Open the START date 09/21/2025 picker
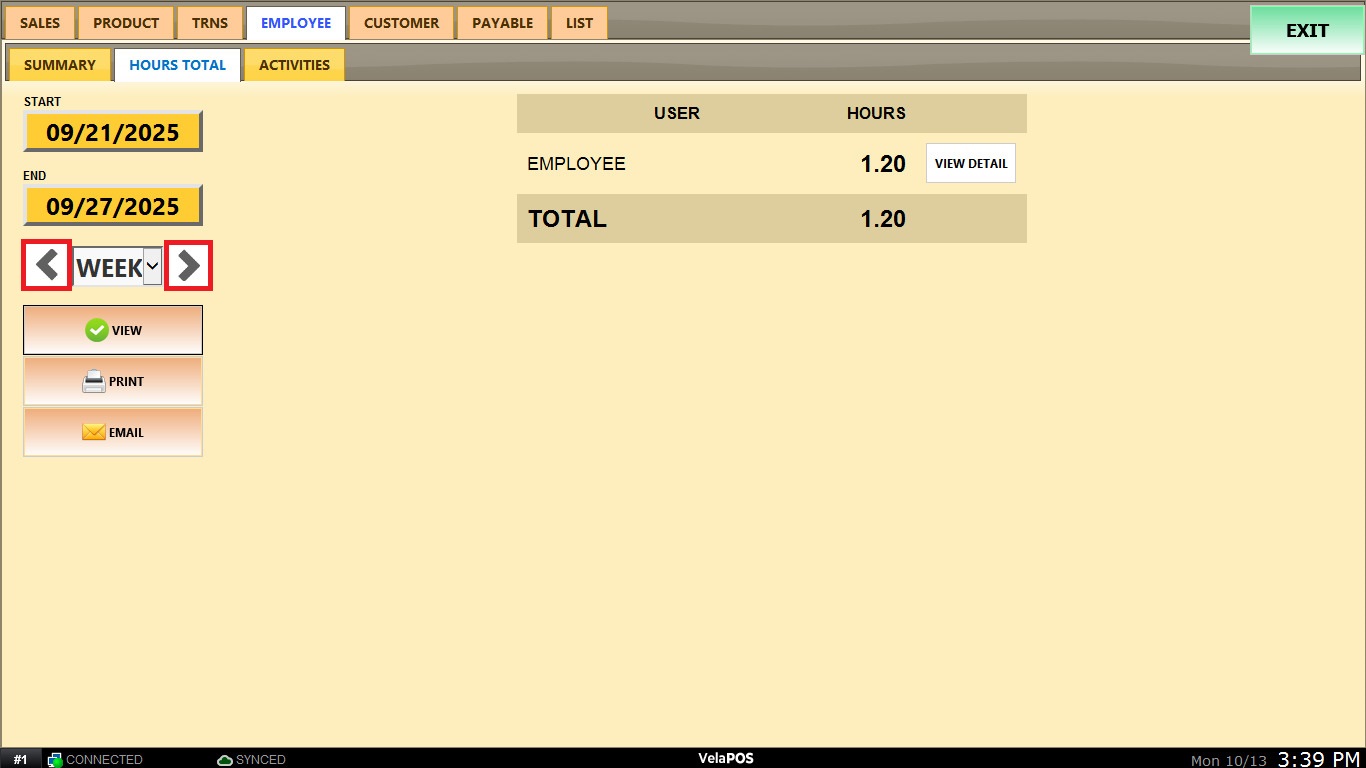The width and height of the screenshot is (1366, 768). (x=113, y=132)
